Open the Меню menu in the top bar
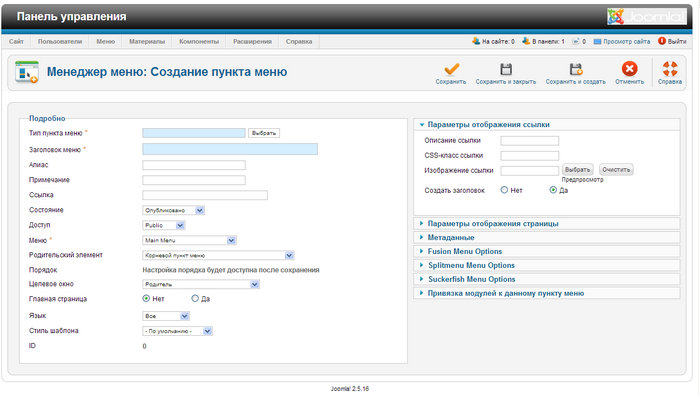Image resolution: width=700 pixels, height=395 pixels. tap(106, 42)
